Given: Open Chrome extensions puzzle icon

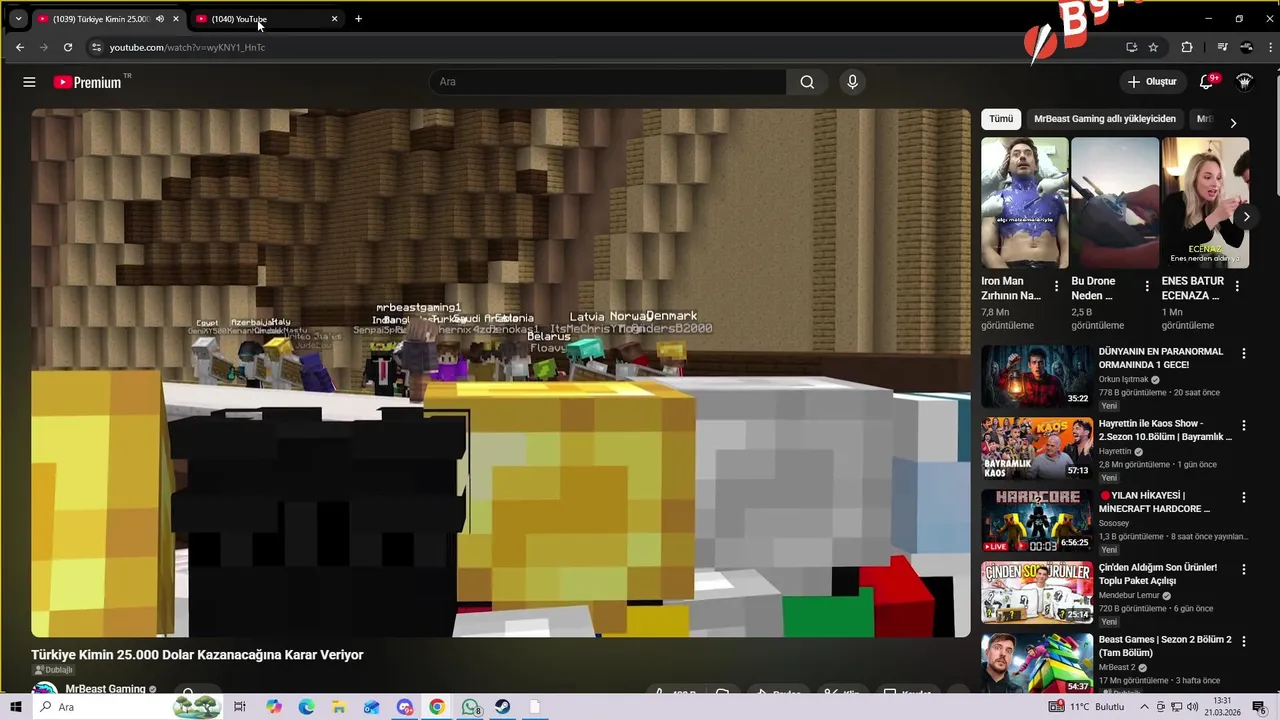Looking at the screenshot, I should (x=1187, y=47).
